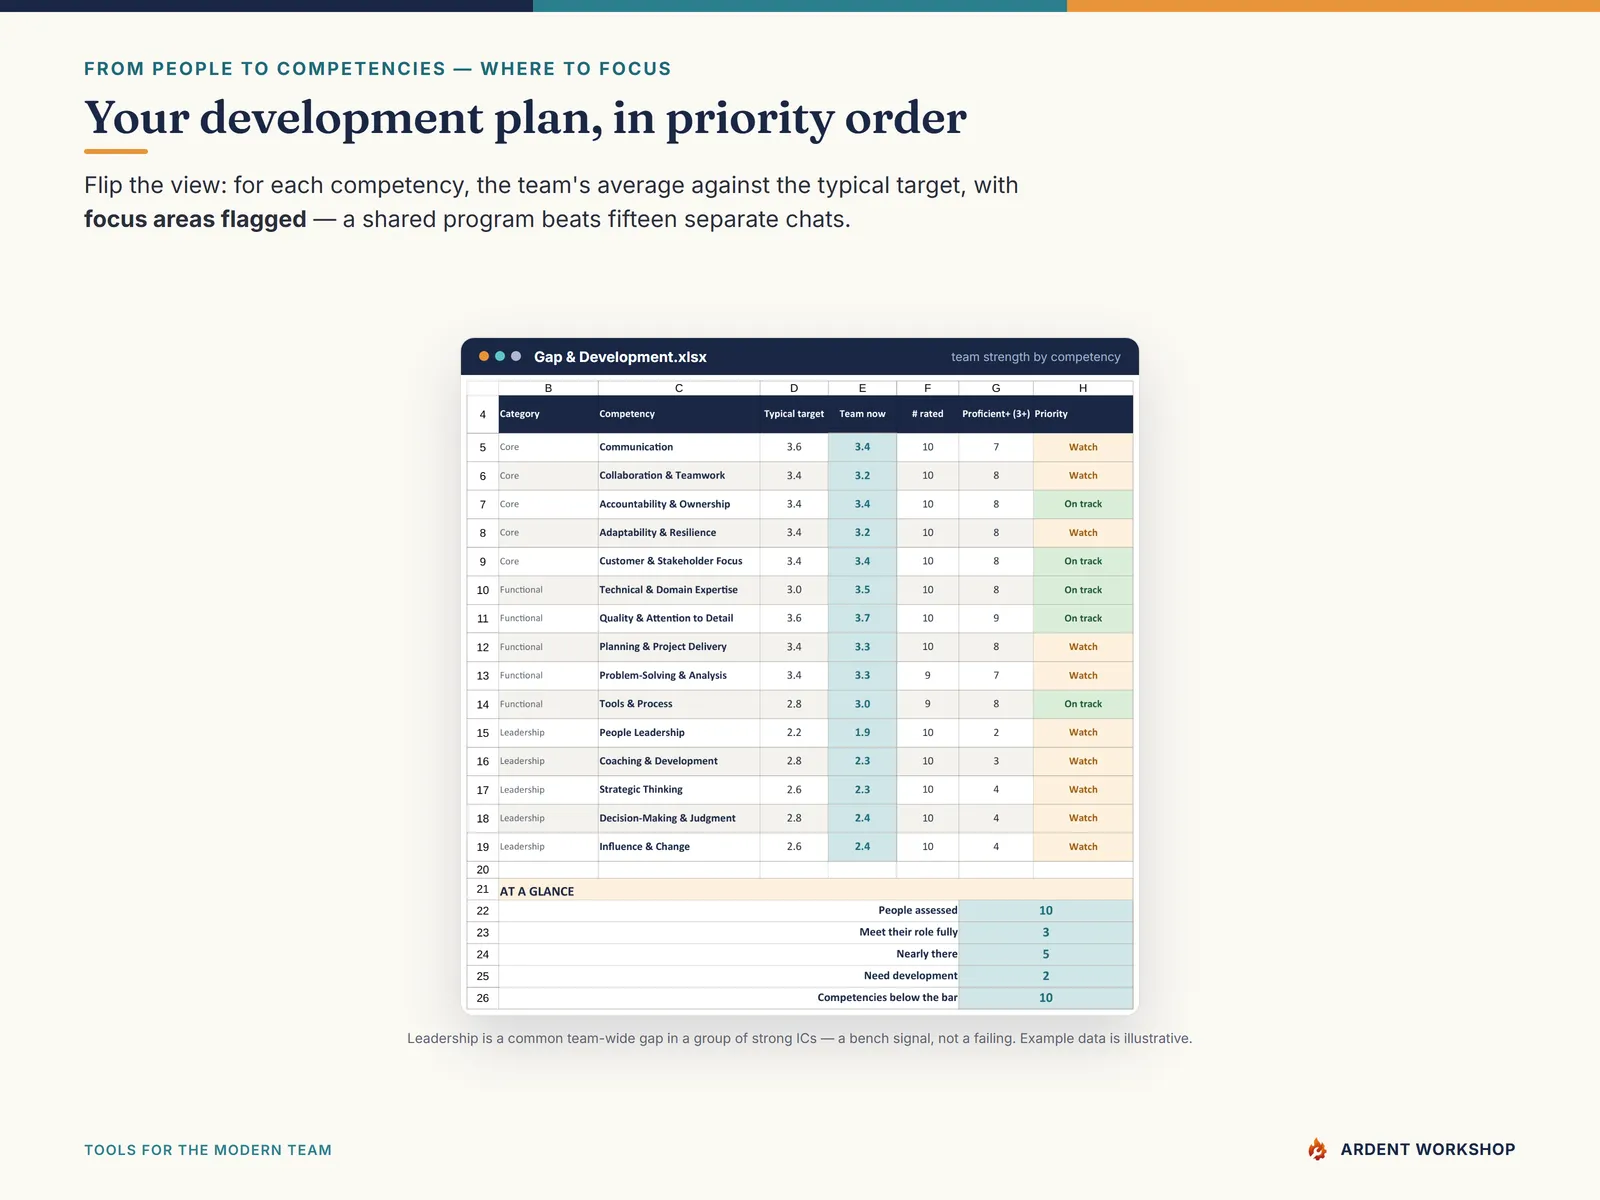Select the Coaching & Development cell
1600x1200 pixels.
[x=679, y=761]
